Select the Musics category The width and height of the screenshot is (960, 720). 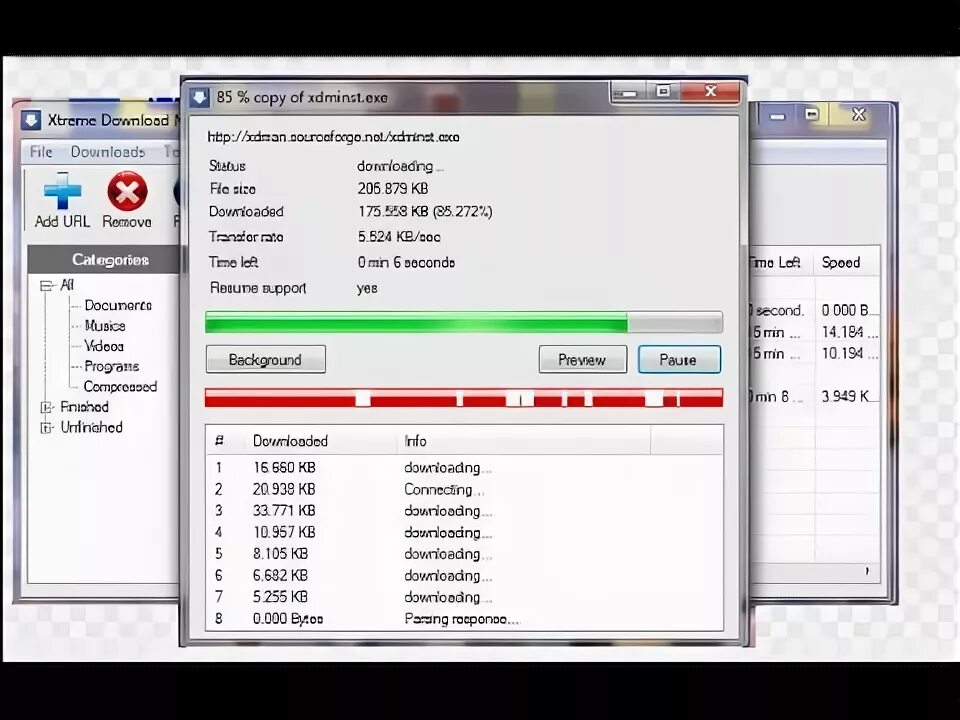pos(105,326)
